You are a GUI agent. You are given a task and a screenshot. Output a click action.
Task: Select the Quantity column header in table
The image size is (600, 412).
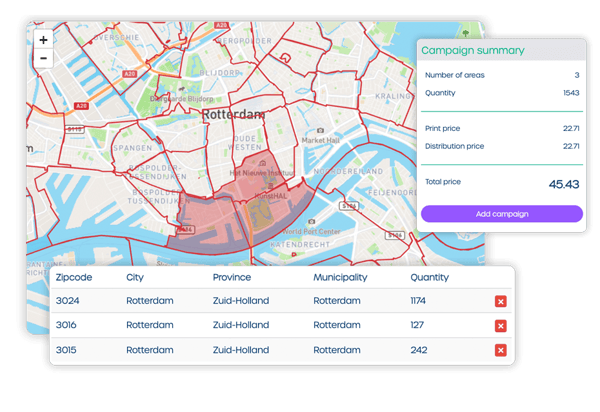[429, 277]
